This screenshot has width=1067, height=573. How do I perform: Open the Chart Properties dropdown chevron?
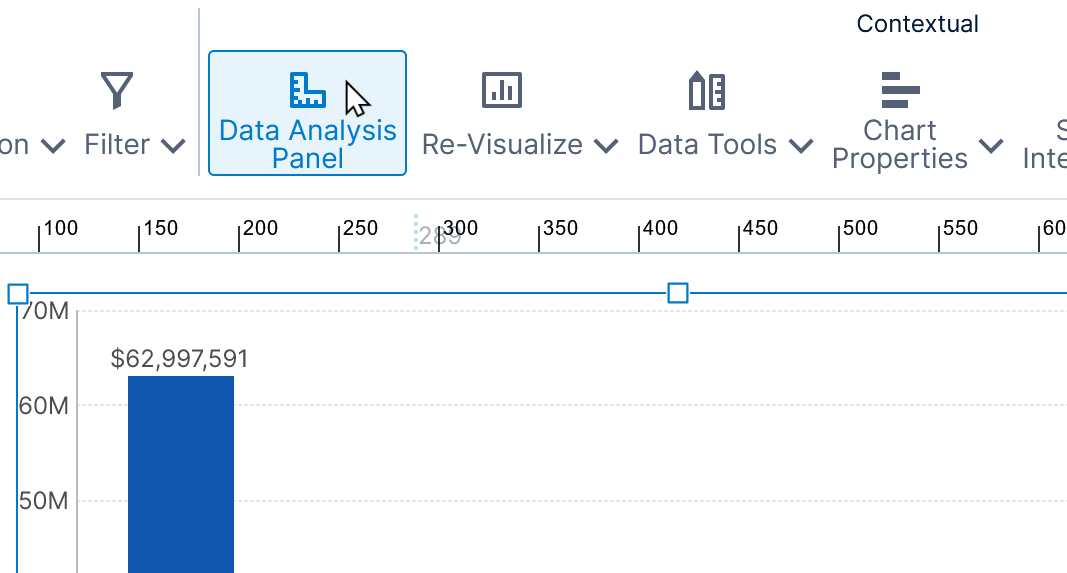coord(991,146)
